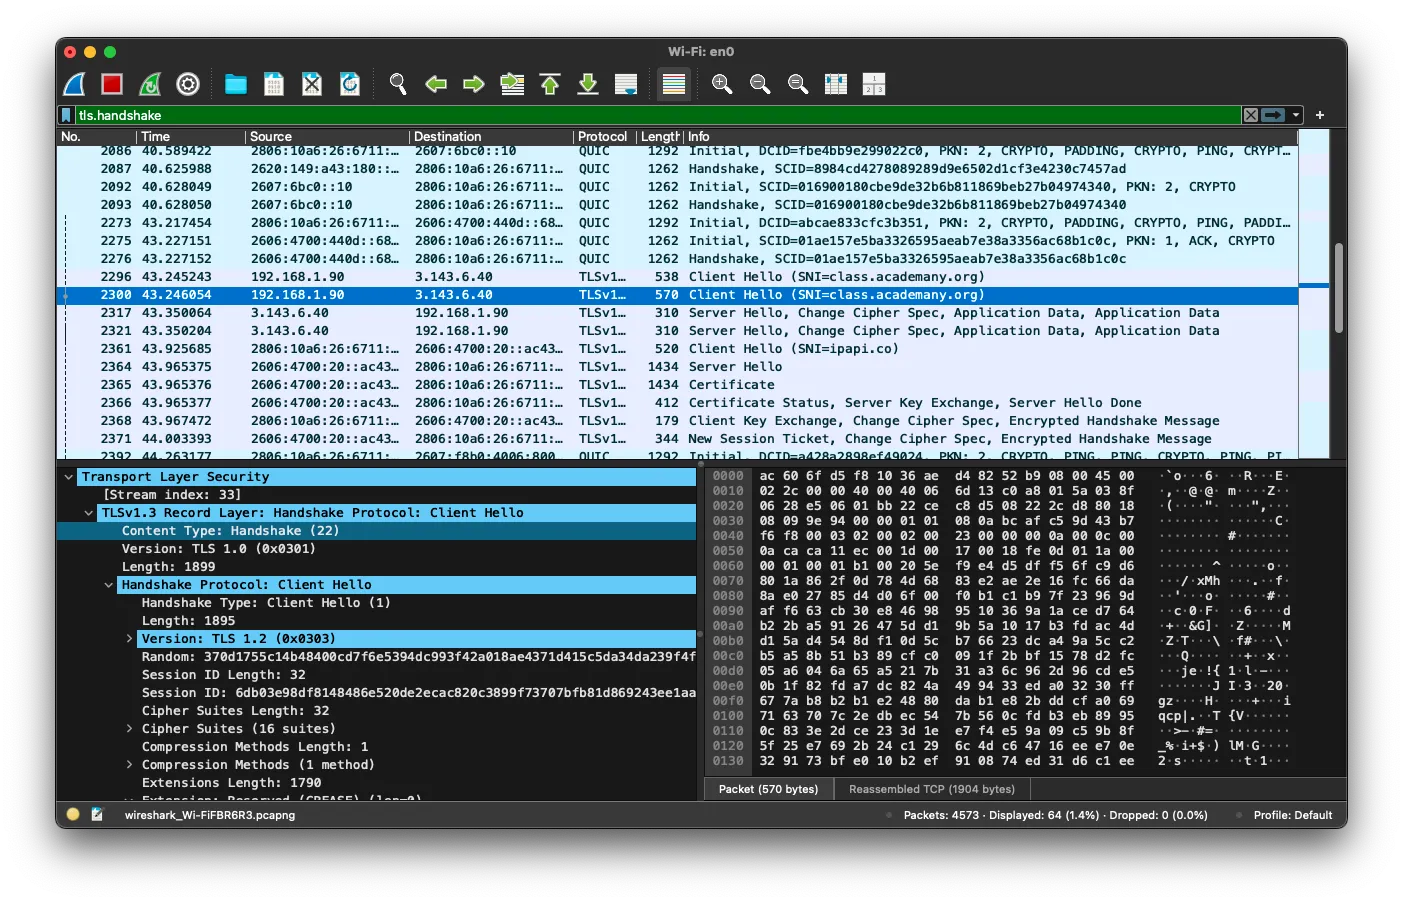The width and height of the screenshot is (1403, 902).
Task: Open the go-to-specified-packet tool
Action: click(x=512, y=85)
